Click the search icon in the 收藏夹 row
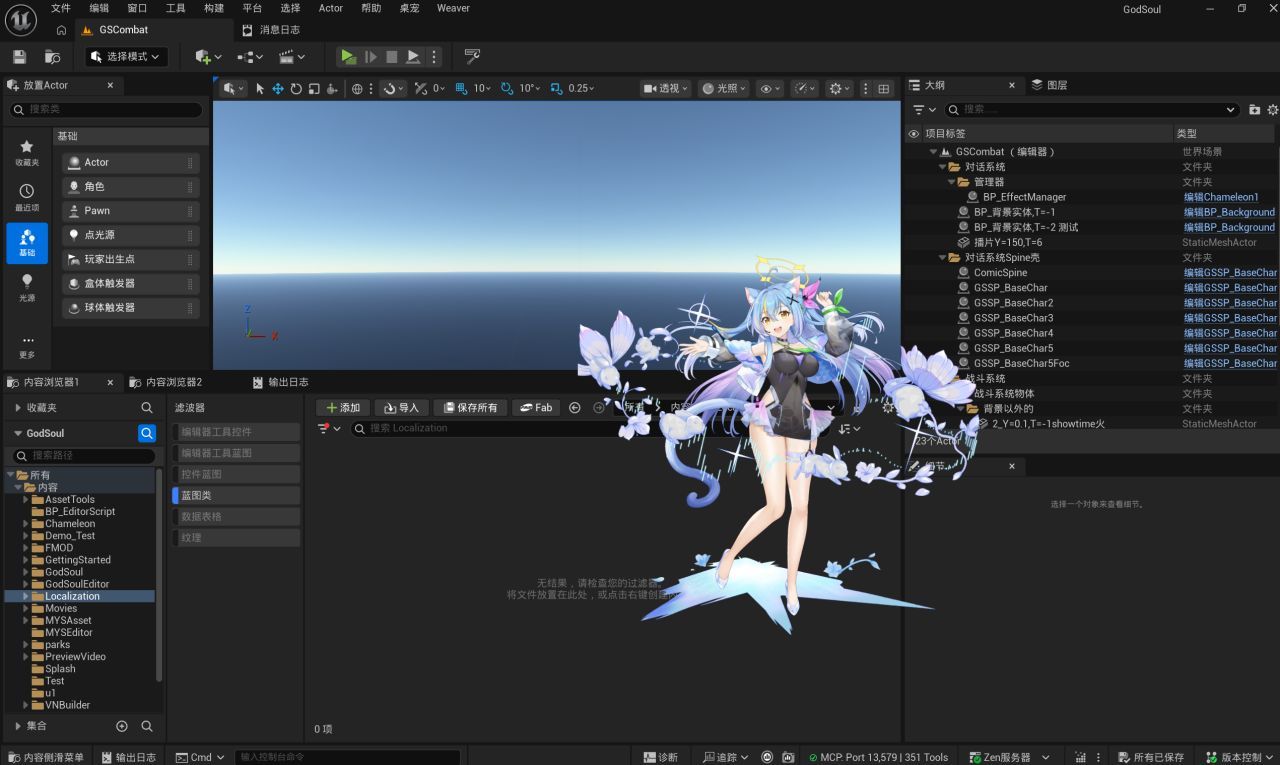This screenshot has width=1280, height=765. [x=147, y=408]
